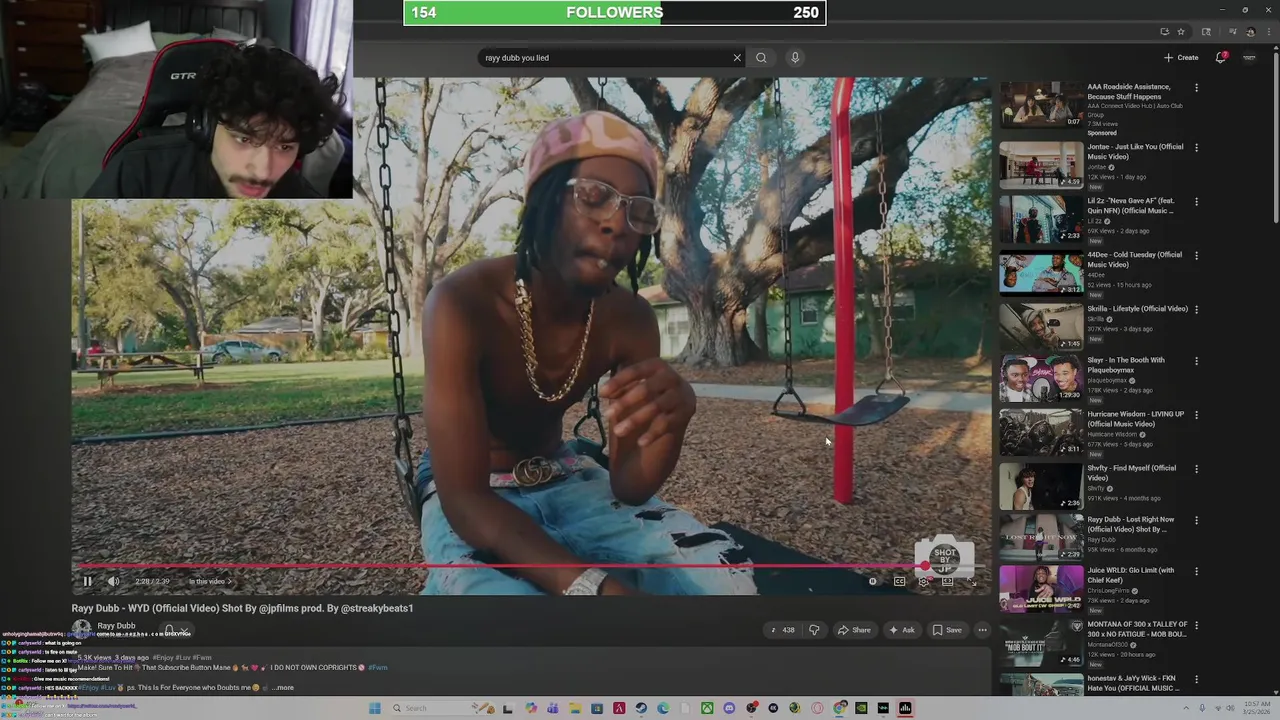Open NVIDIA app from the taskbar
Screen dimensions: 1280x720
point(861,708)
